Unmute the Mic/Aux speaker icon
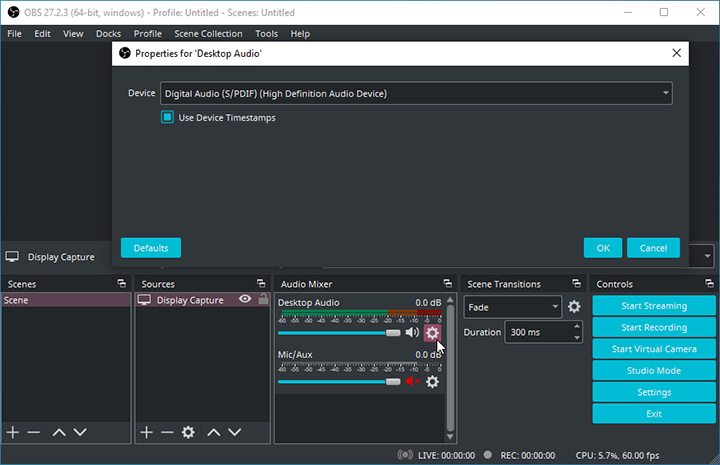Image resolution: width=720 pixels, height=465 pixels. [412, 381]
